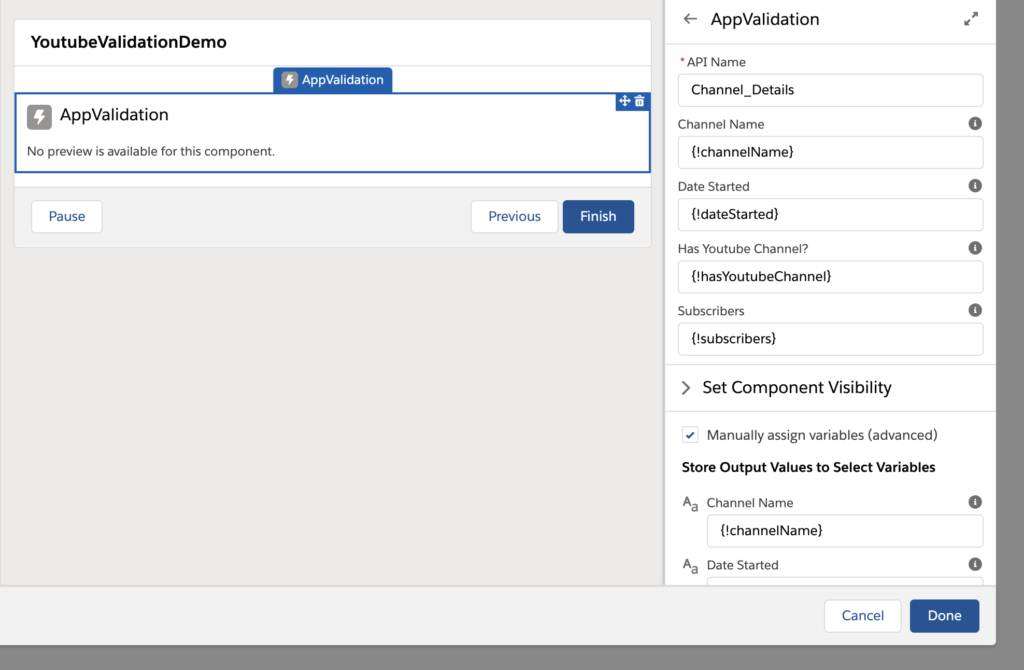Screen dimensions: 1024x670
Task: Click Store Output Values to Select Variables heading
Action: [x=808, y=467]
